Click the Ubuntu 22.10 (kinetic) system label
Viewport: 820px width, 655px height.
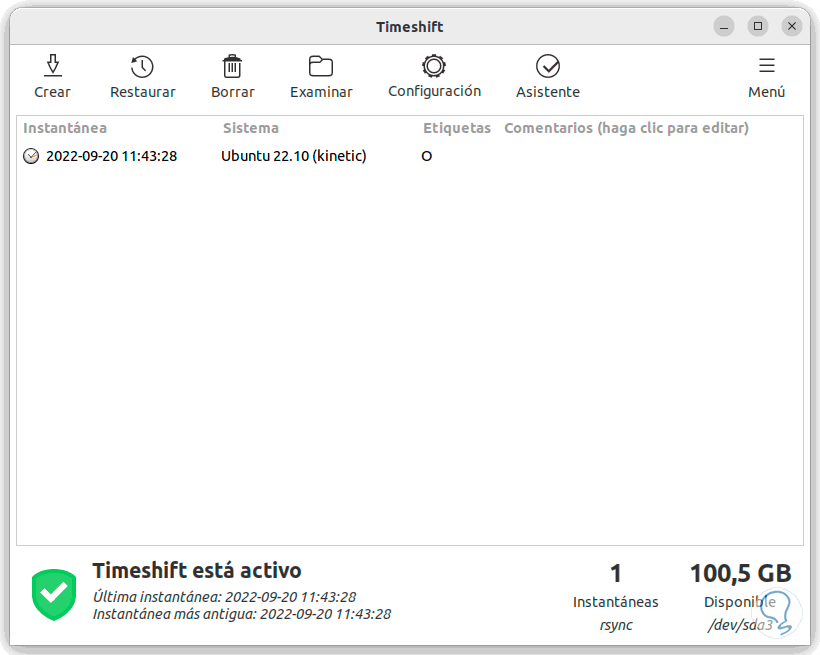tap(293, 156)
